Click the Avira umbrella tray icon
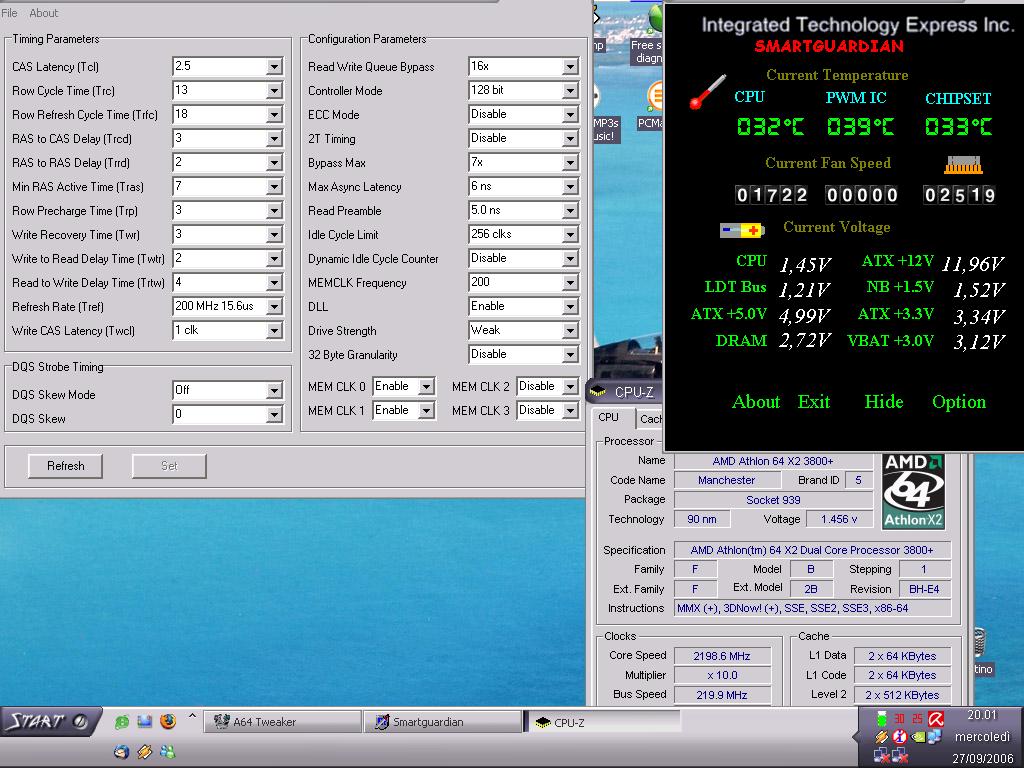1024x768 pixels. pyautogui.click(x=936, y=719)
